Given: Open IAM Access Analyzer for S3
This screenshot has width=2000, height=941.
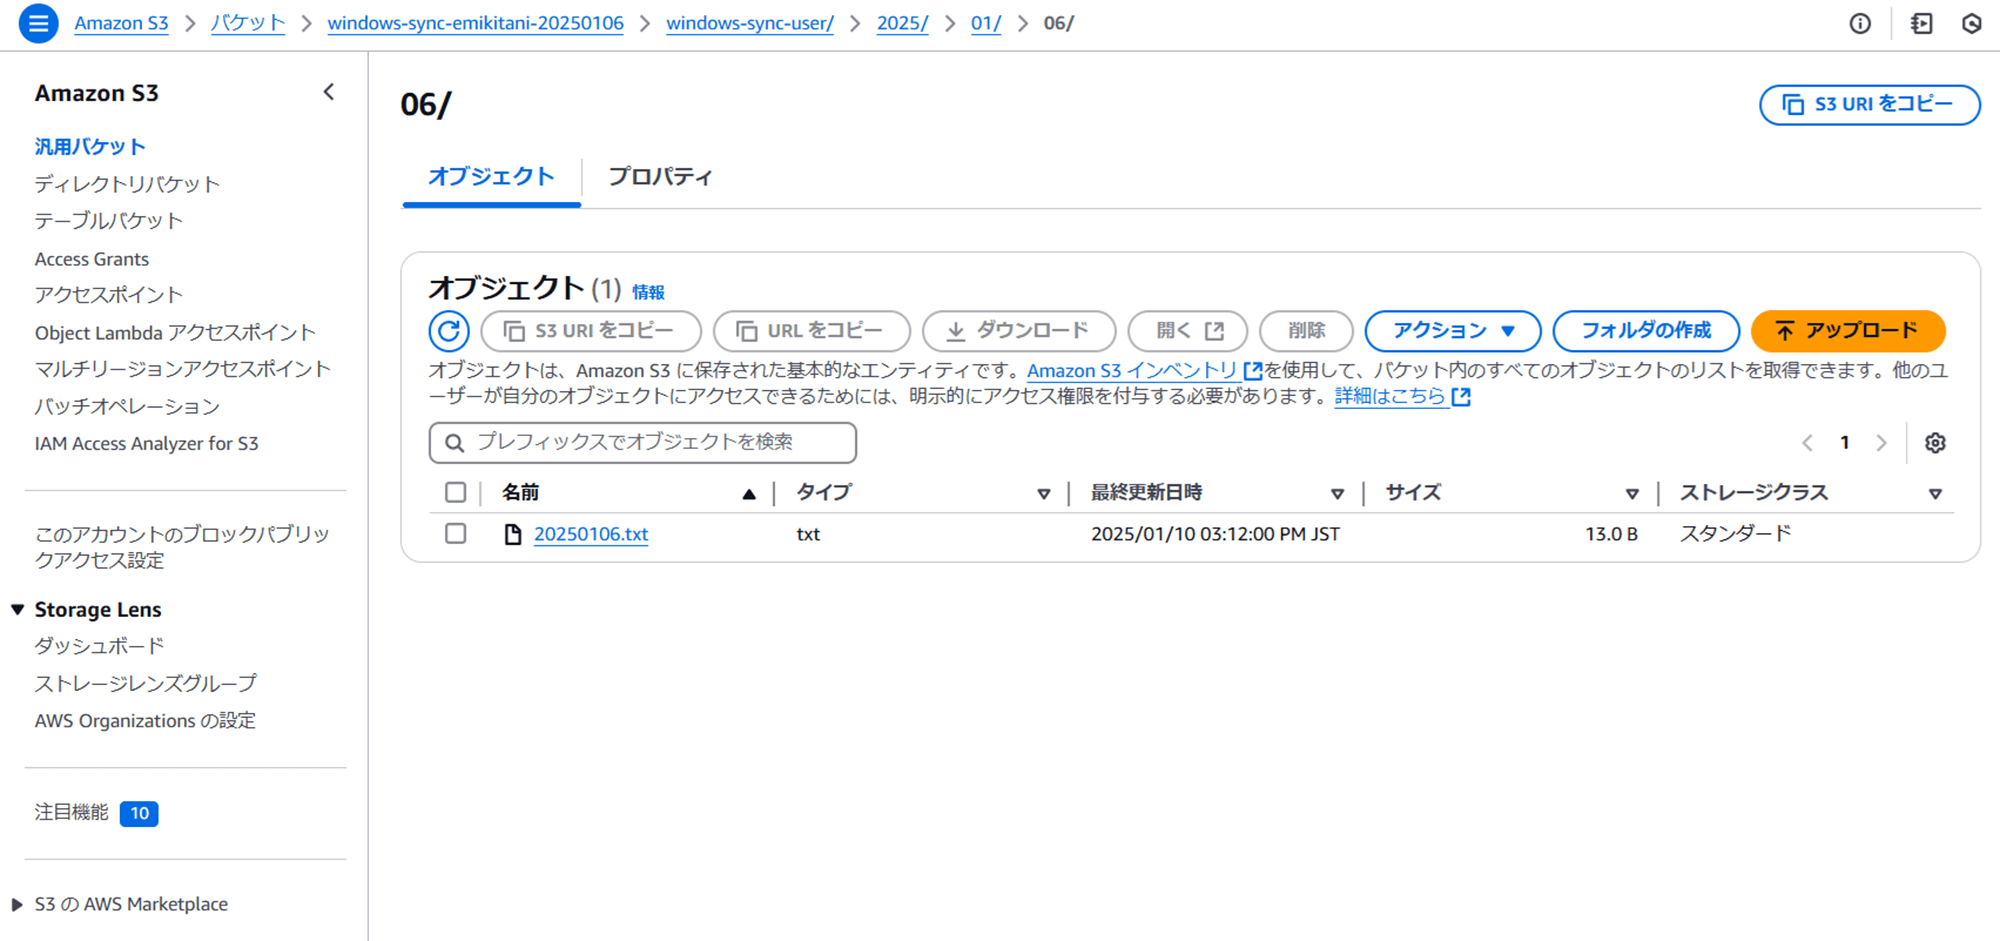Looking at the screenshot, I should click(x=147, y=444).
